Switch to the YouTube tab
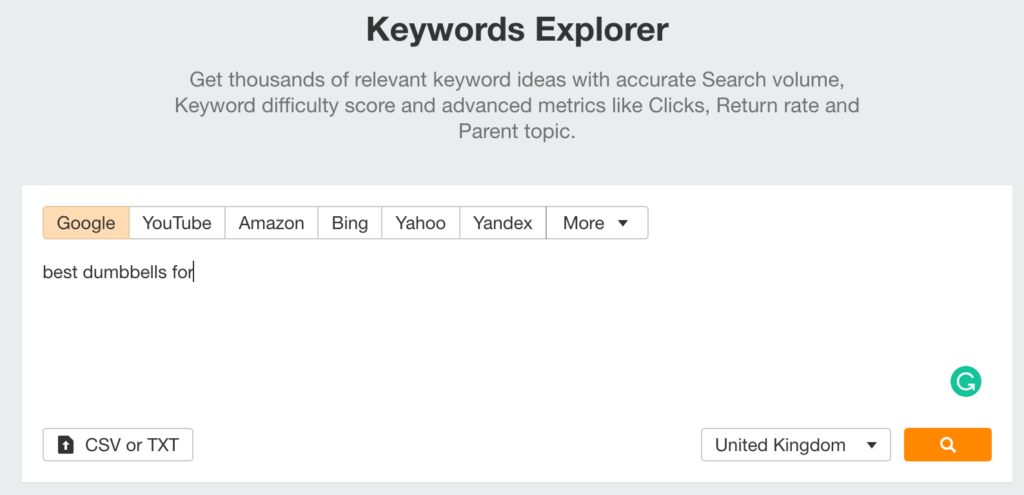The width and height of the screenshot is (1024, 495). 177,223
